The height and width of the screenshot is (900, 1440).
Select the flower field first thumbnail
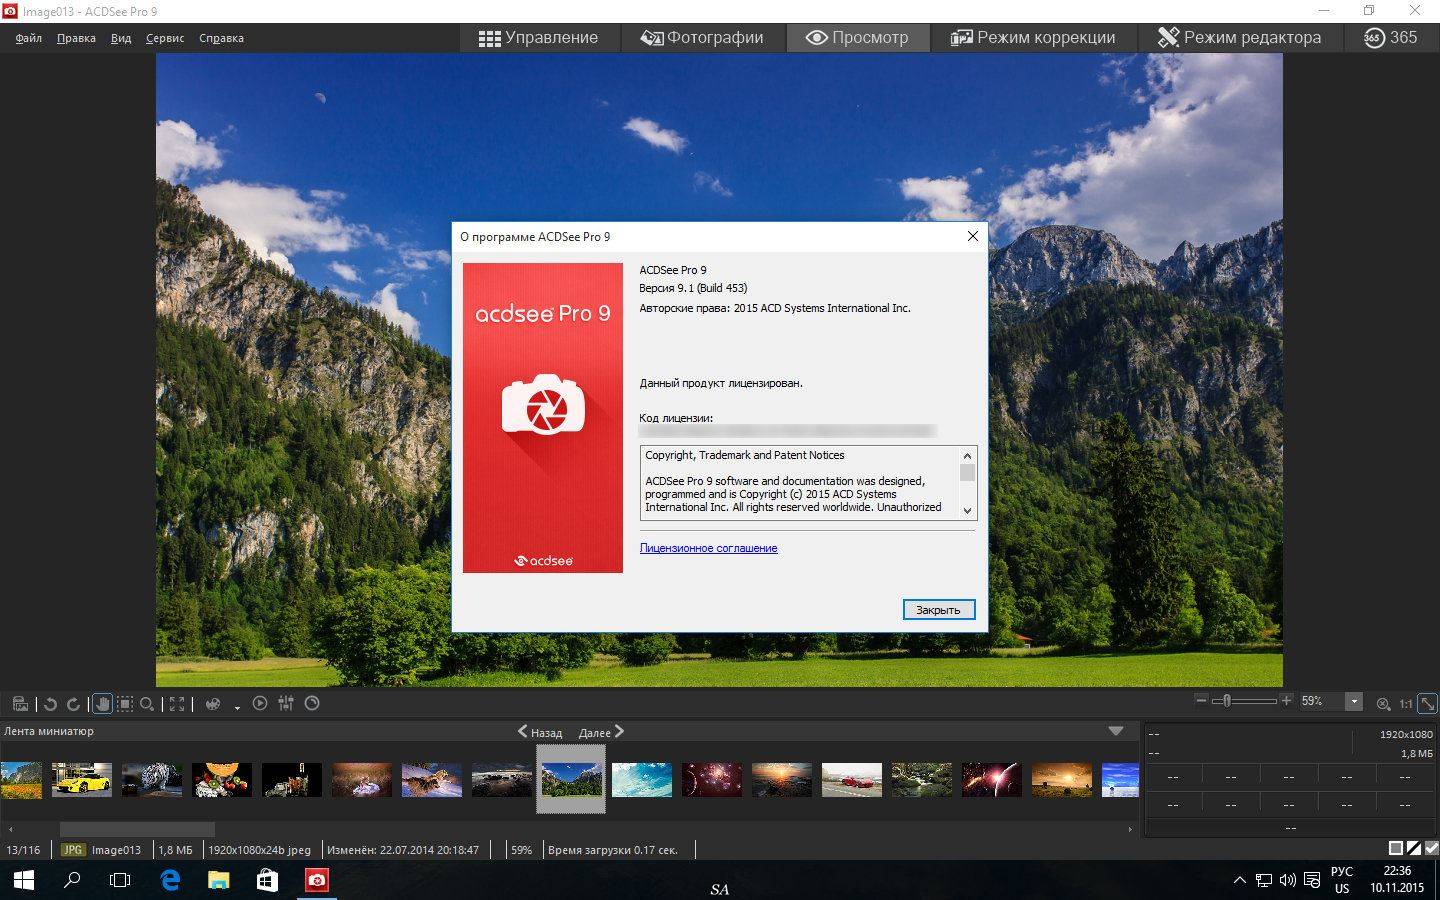click(21, 780)
